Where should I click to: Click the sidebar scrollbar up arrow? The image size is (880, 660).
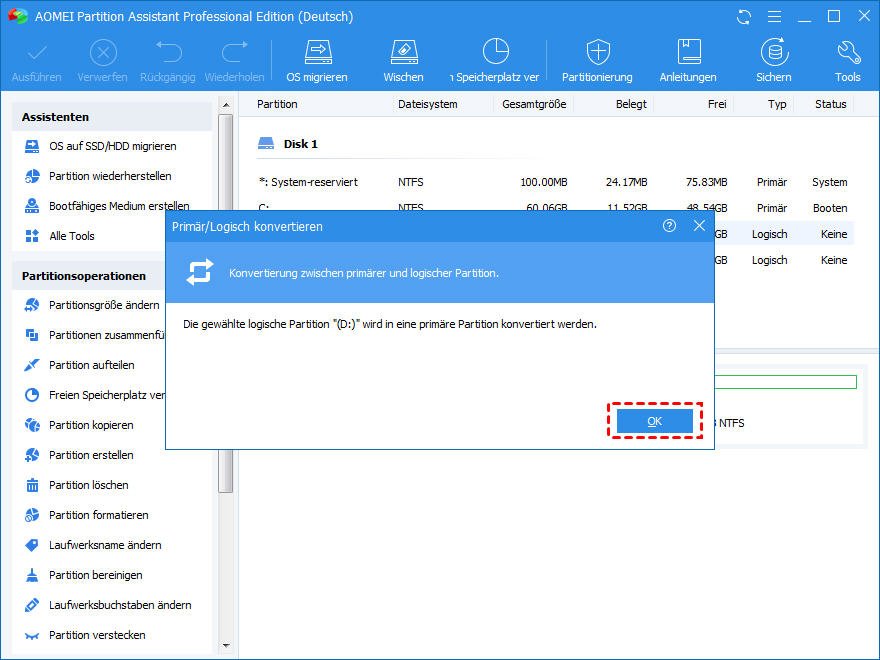pyautogui.click(x=226, y=104)
